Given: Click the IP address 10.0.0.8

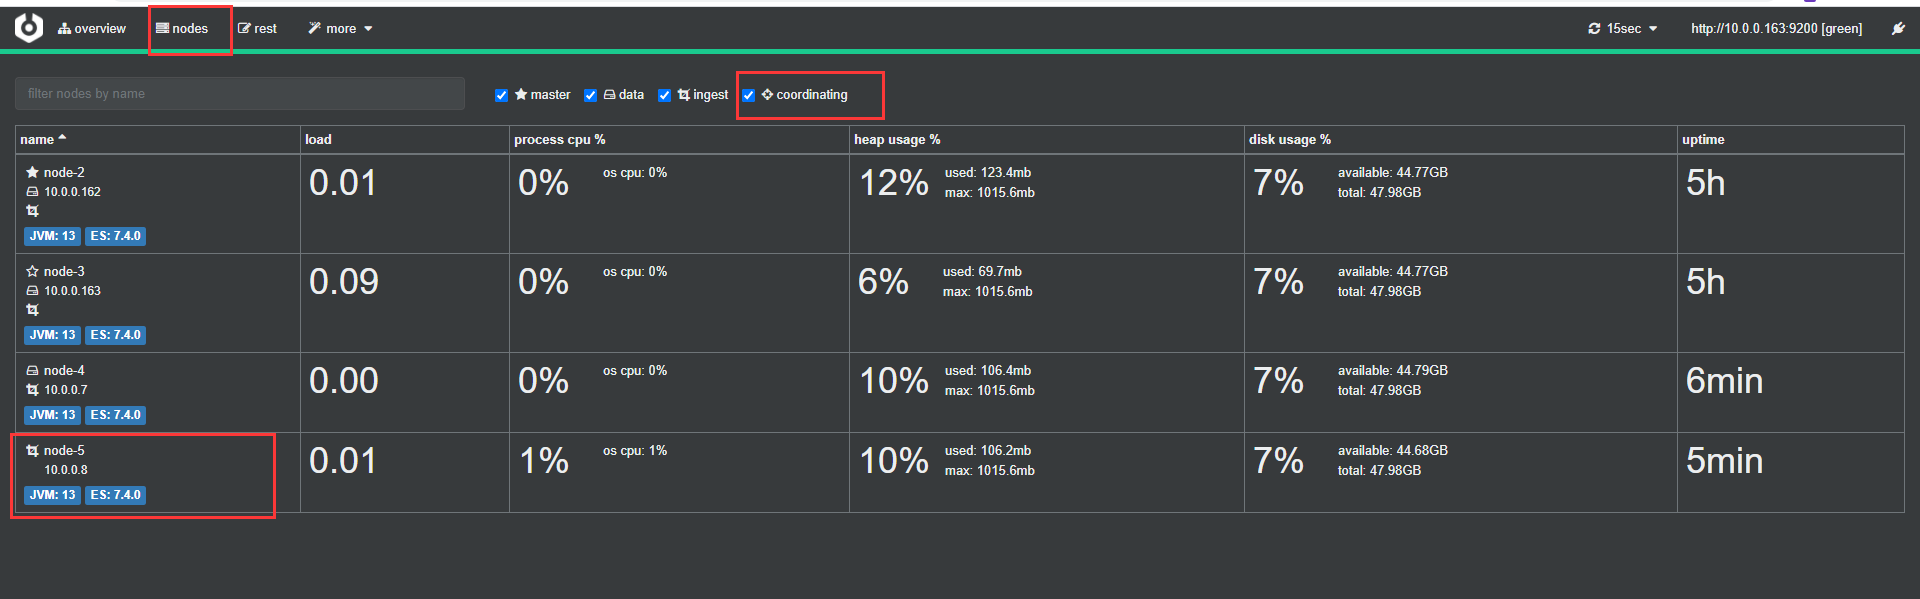Looking at the screenshot, I should (x=66, y=470).
